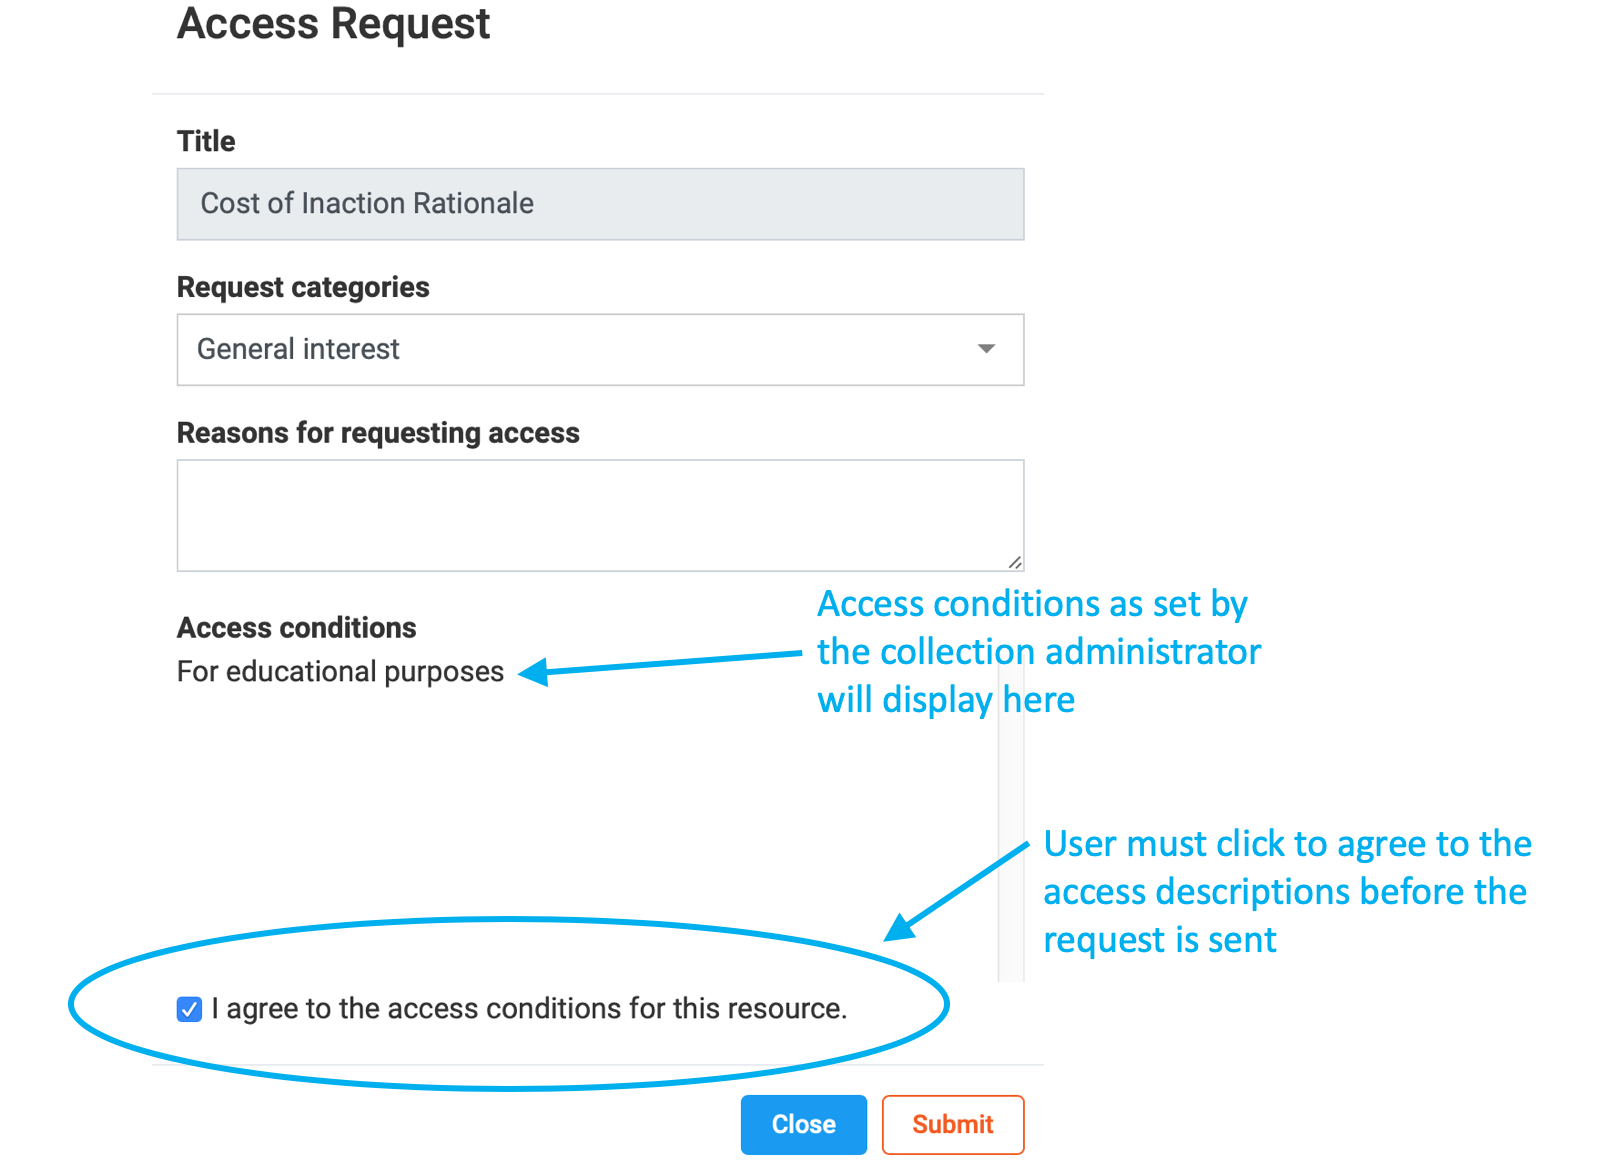Click the Submit button

pyautogui.click(x=952, y=1125)
